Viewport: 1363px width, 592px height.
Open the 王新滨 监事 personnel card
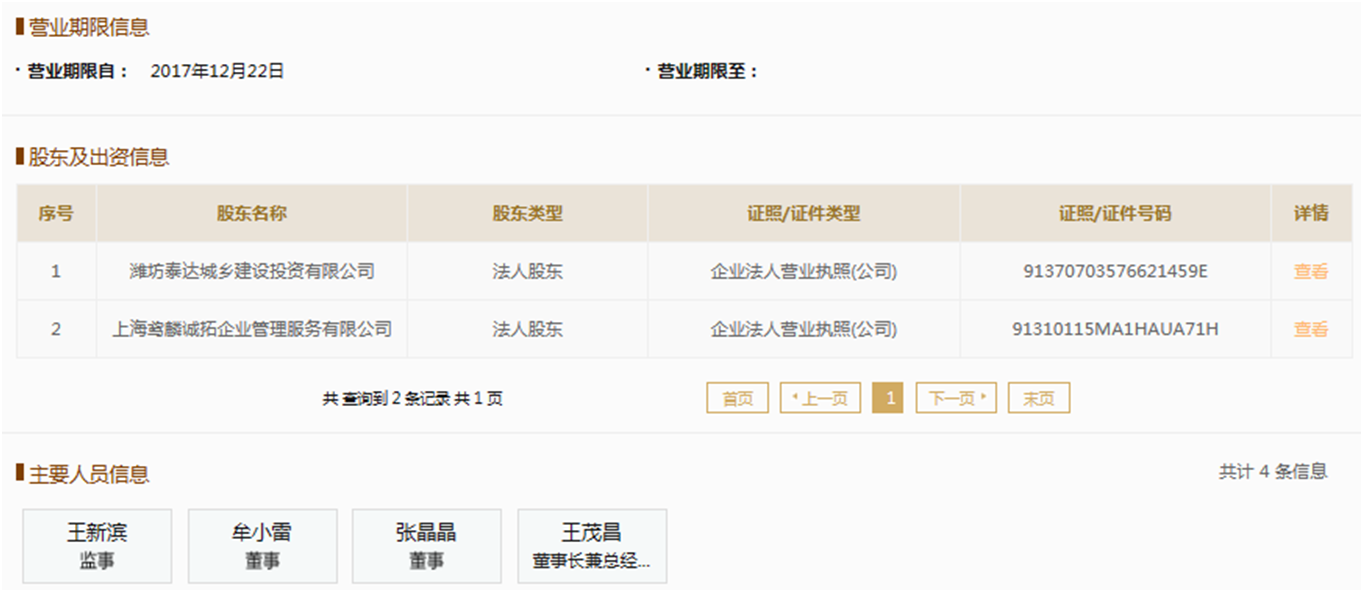(x=97, y=546)
